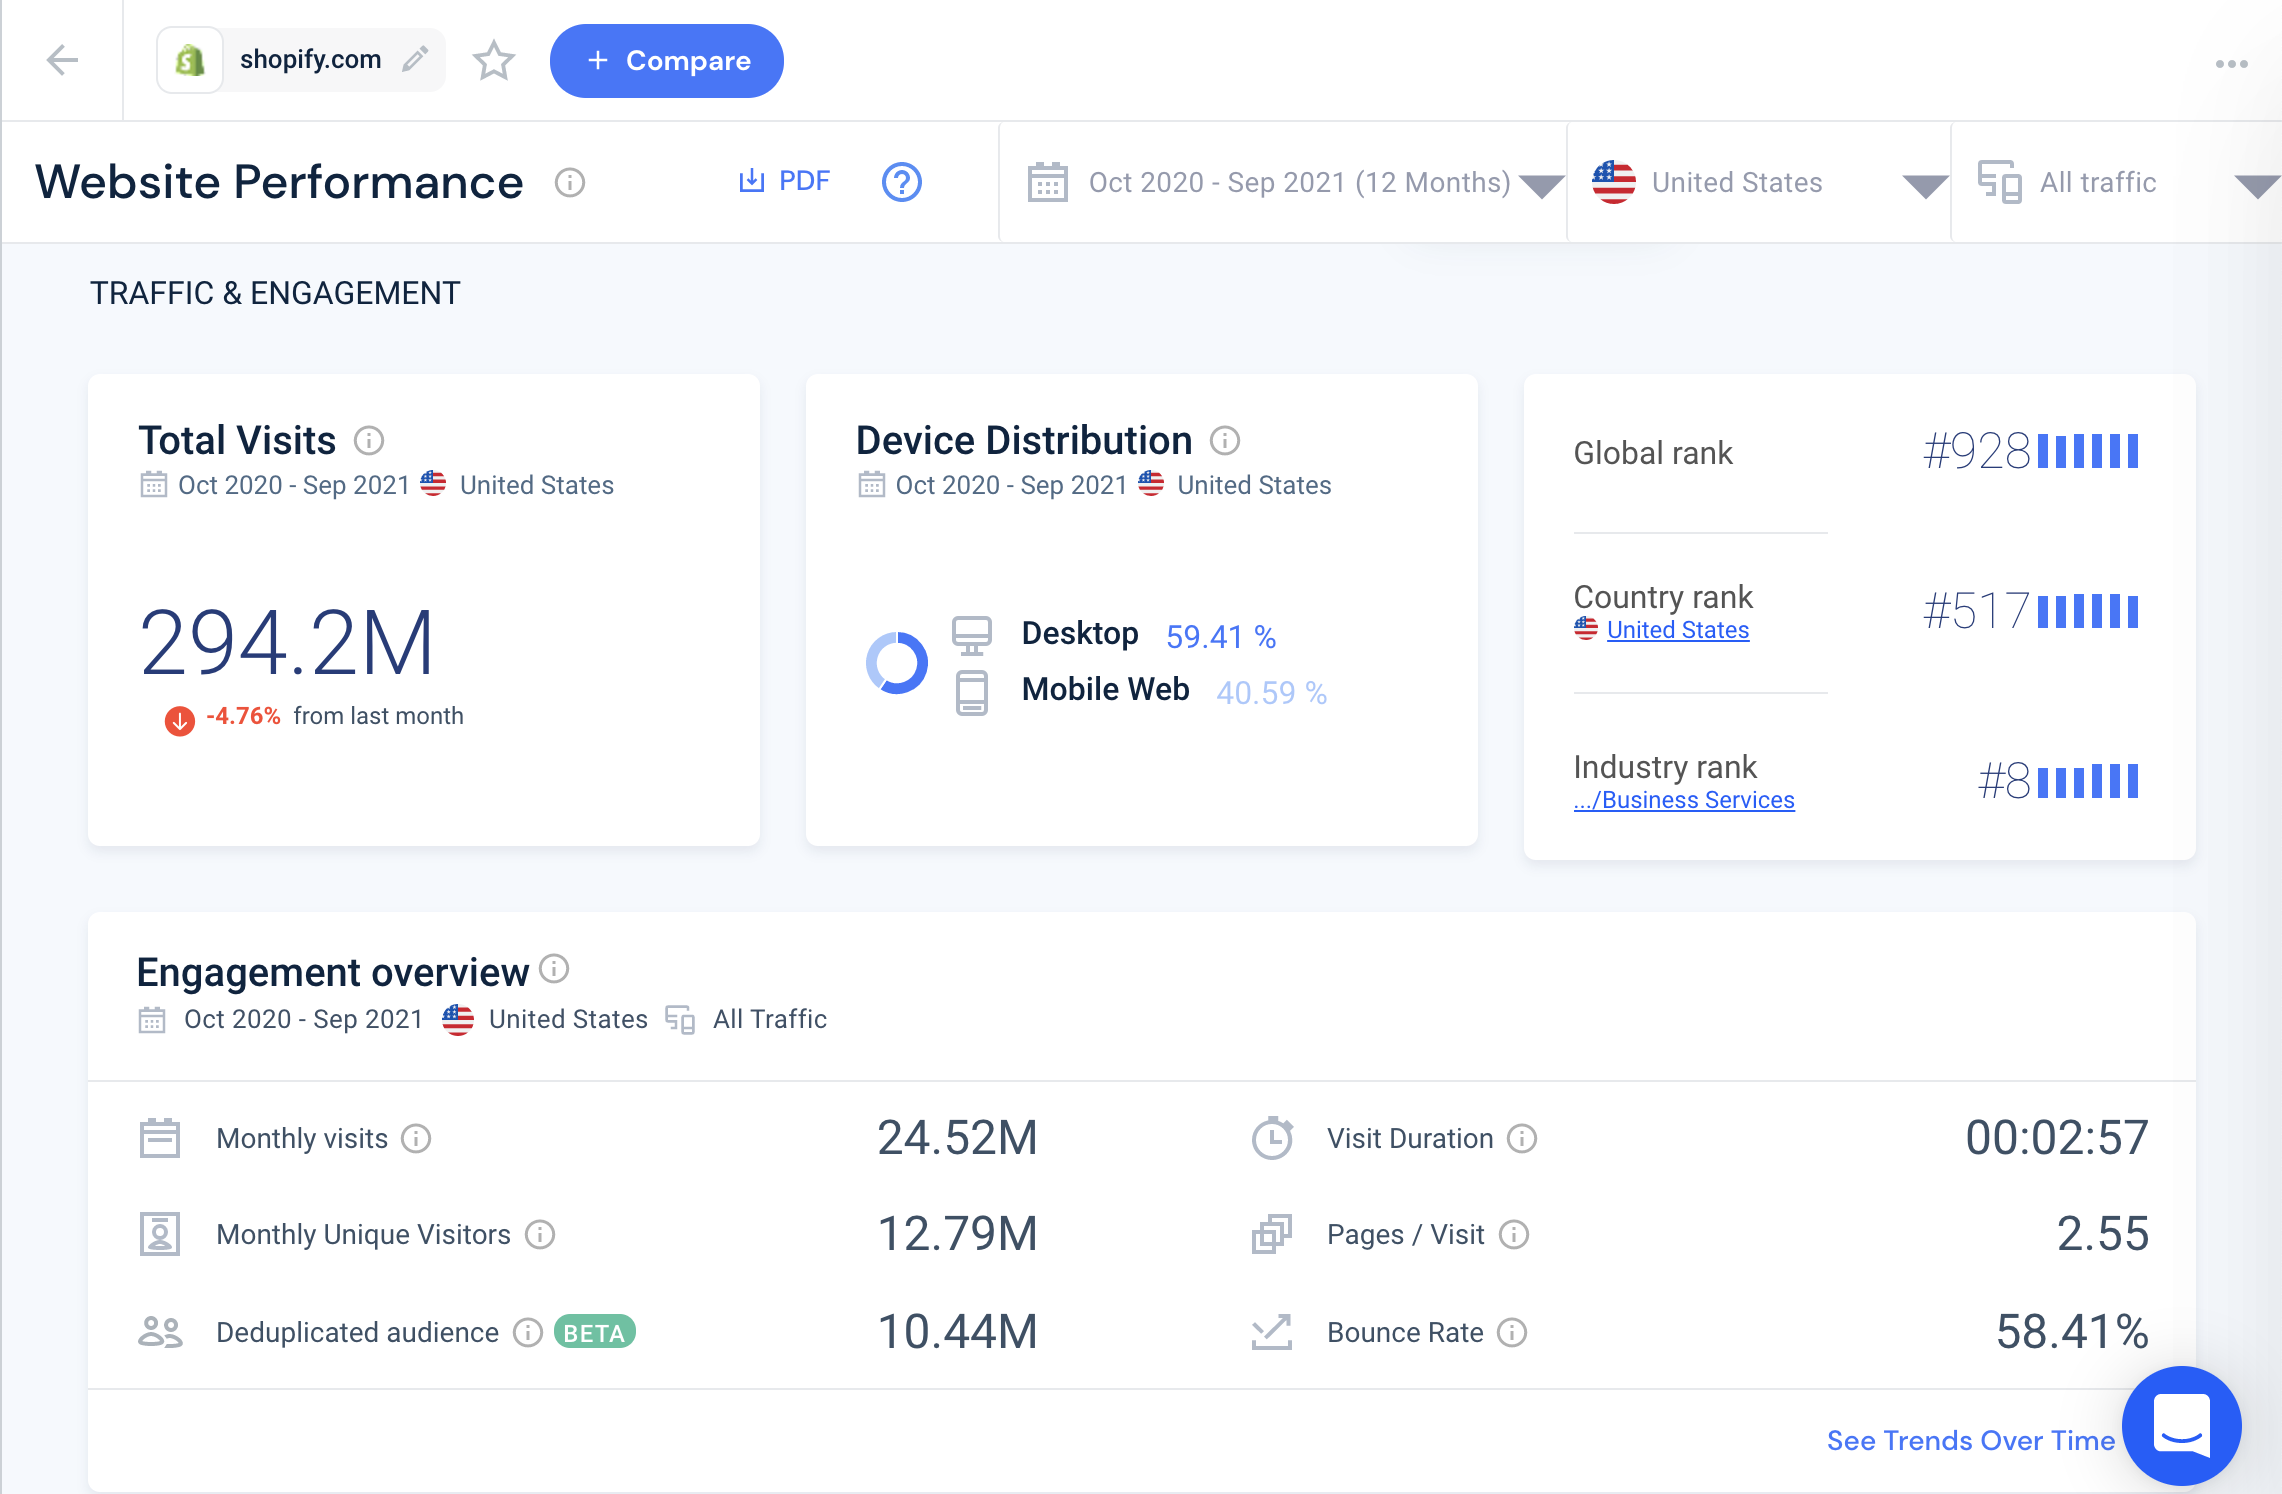Show info for Monthly Unique Visitors
2282x1494 pixels.
click(x=540, y=1235)
